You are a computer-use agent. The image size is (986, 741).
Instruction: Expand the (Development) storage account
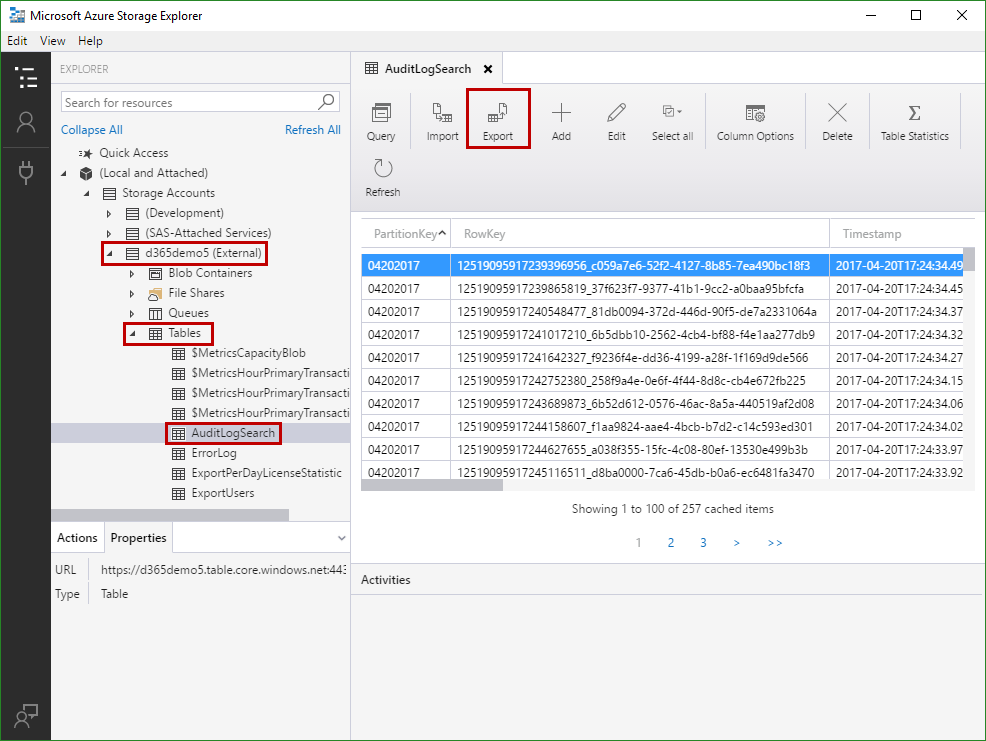[x=110, y=213]
